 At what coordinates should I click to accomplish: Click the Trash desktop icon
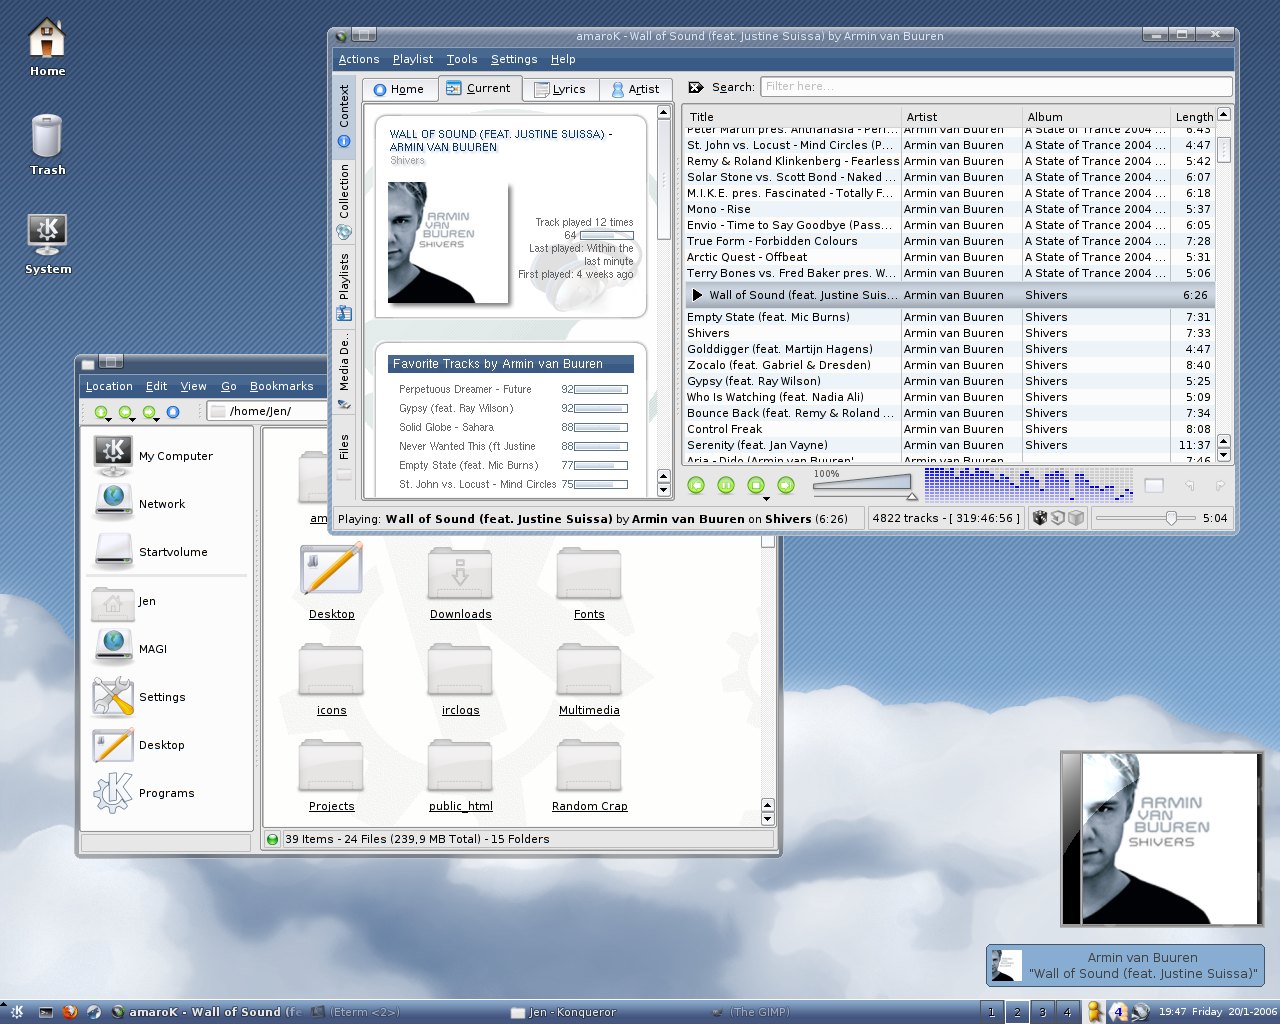coord(47,146)
